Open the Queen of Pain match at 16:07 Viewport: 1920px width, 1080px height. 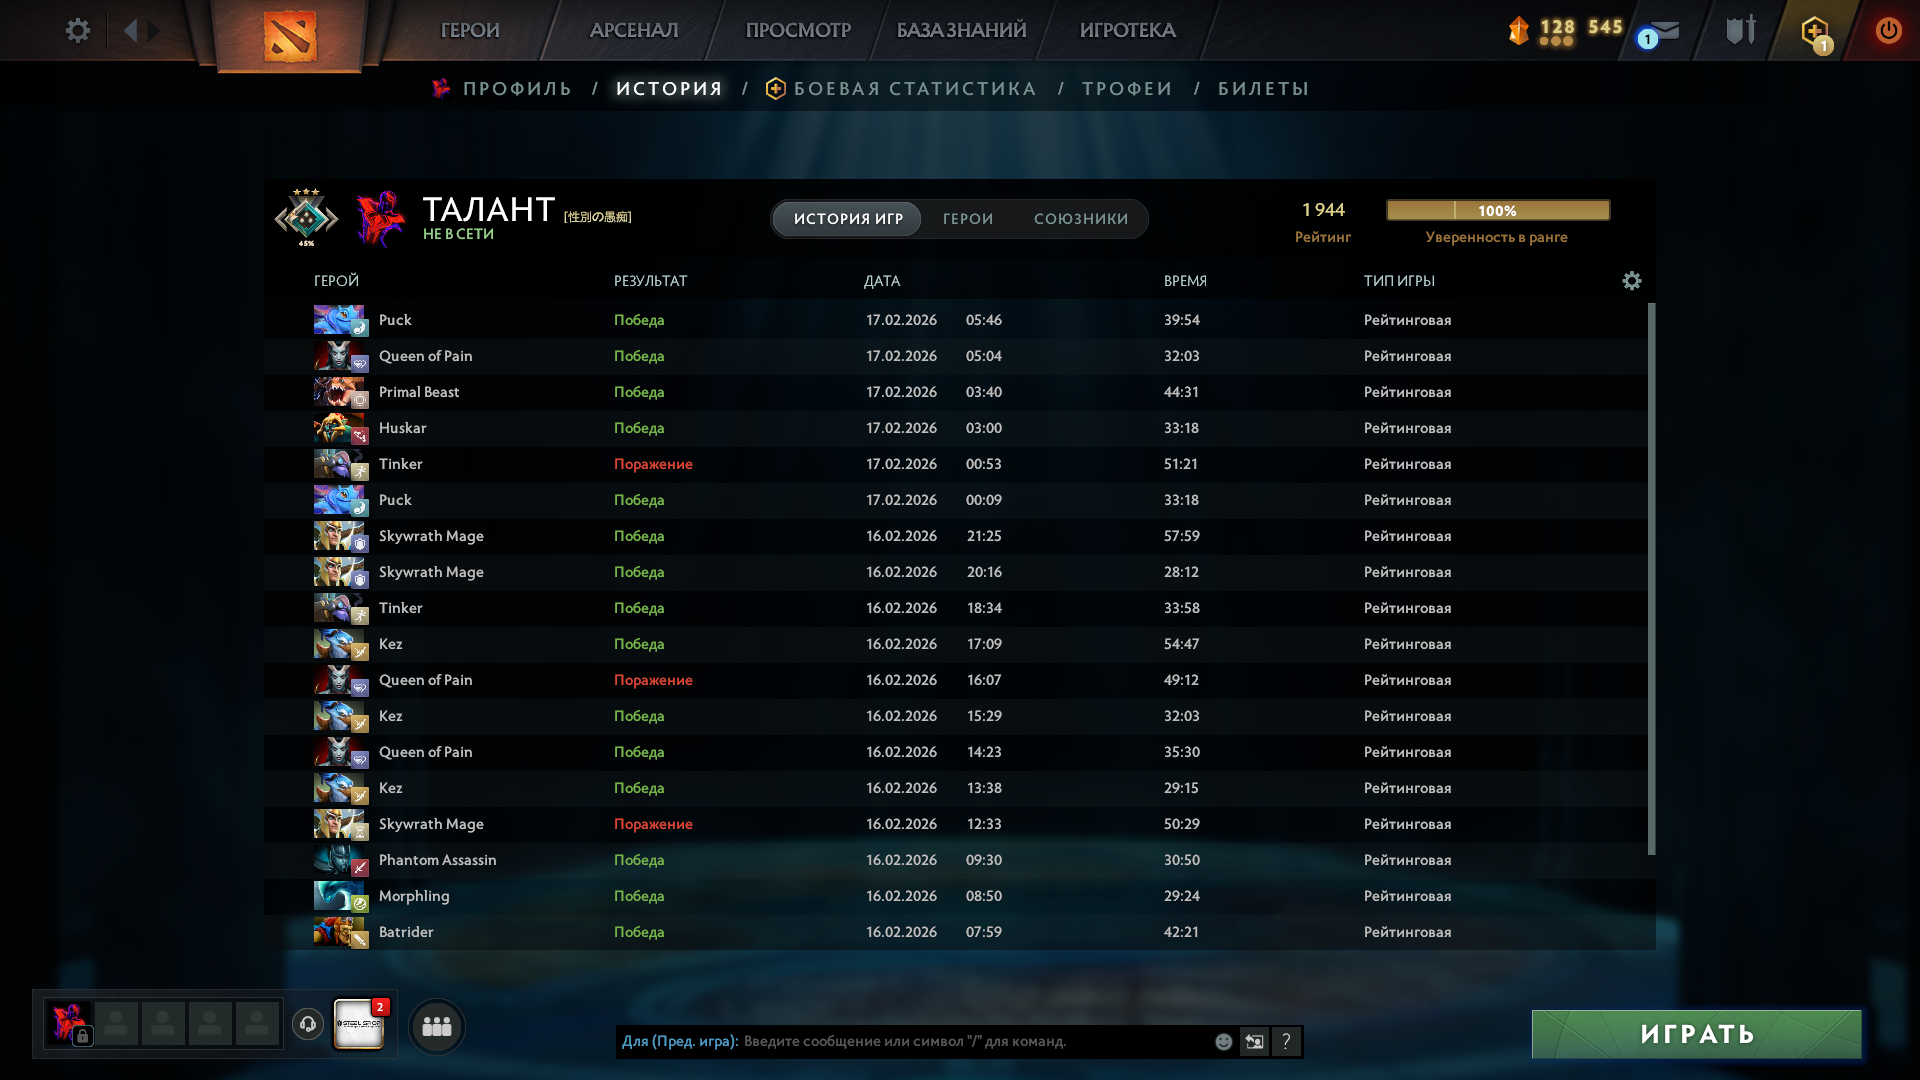[955, 680]
